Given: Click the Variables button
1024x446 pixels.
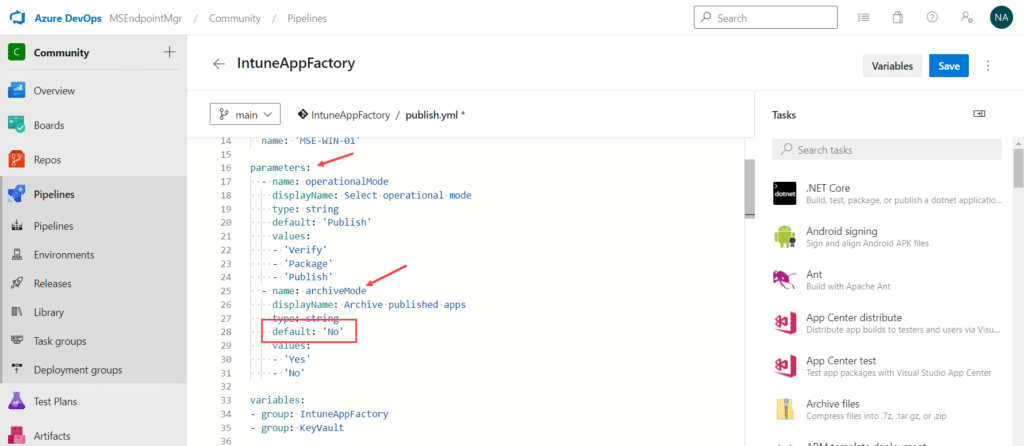Looking at the screenshot, I should pos(892,66).
